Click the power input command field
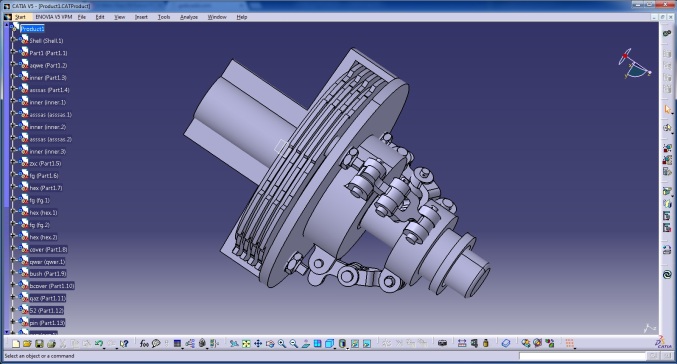The width and height of the screenshot is (677, 364). tap(582, 356)
